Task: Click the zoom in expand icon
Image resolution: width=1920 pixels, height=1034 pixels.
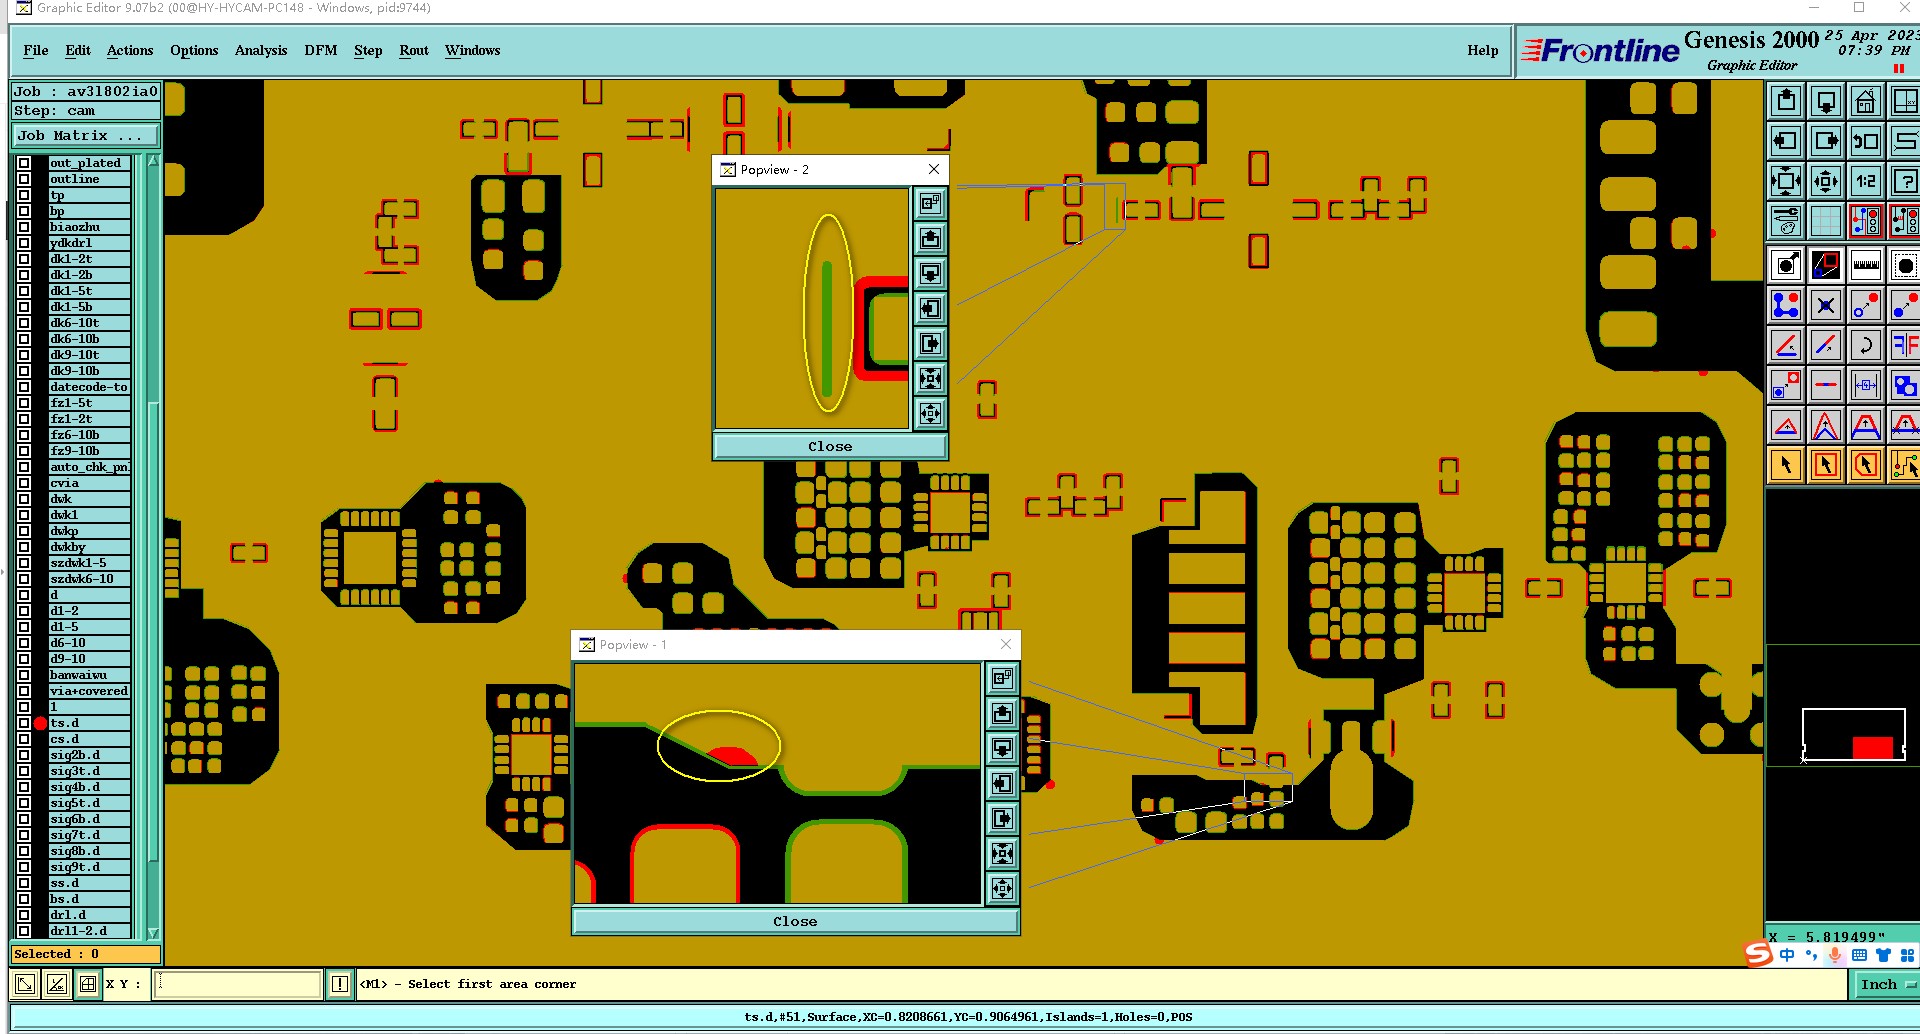Action: tap(1786, 182)
